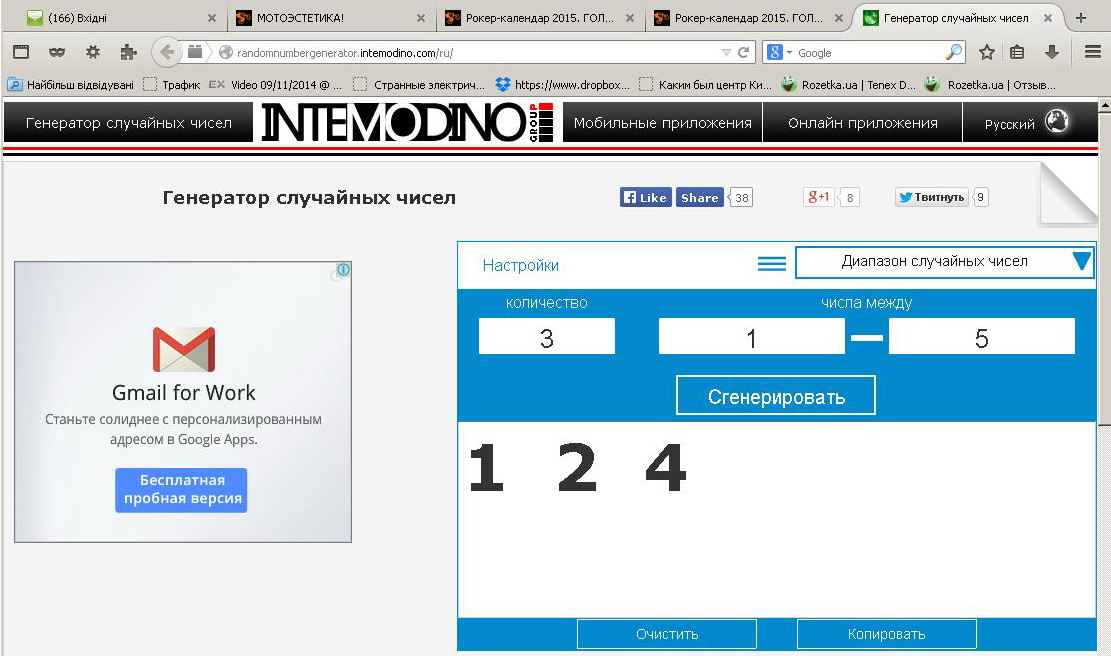Click the Facebook Like button
Viewport: 1111px width, 656px height.
pos(645,197)
